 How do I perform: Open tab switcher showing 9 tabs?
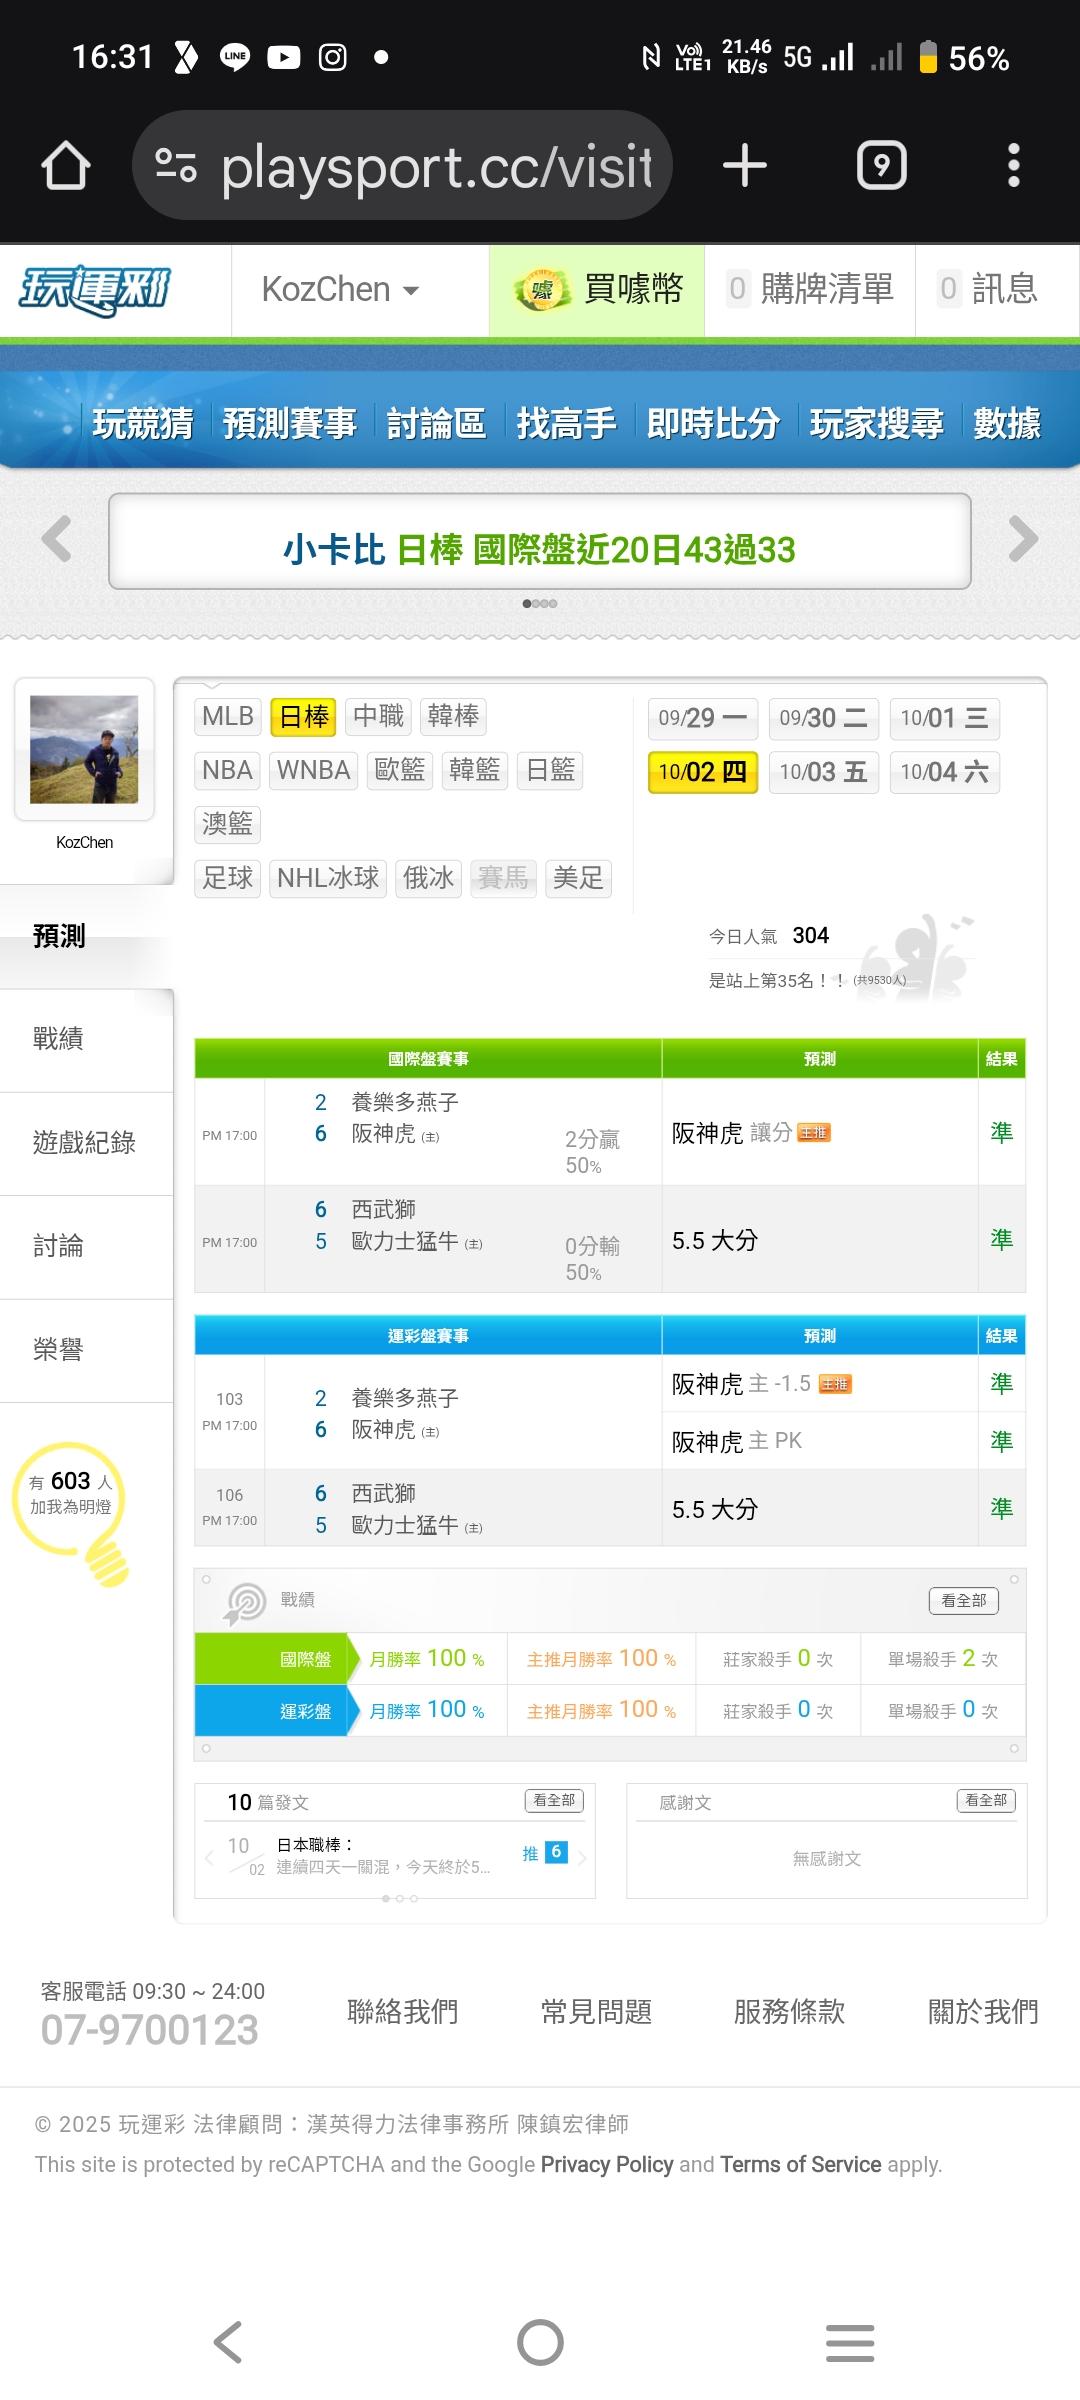coord(882,165)
